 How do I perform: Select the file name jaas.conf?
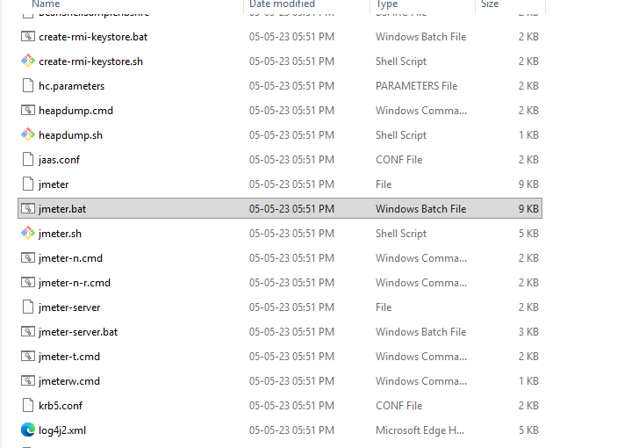click(59, 160)
